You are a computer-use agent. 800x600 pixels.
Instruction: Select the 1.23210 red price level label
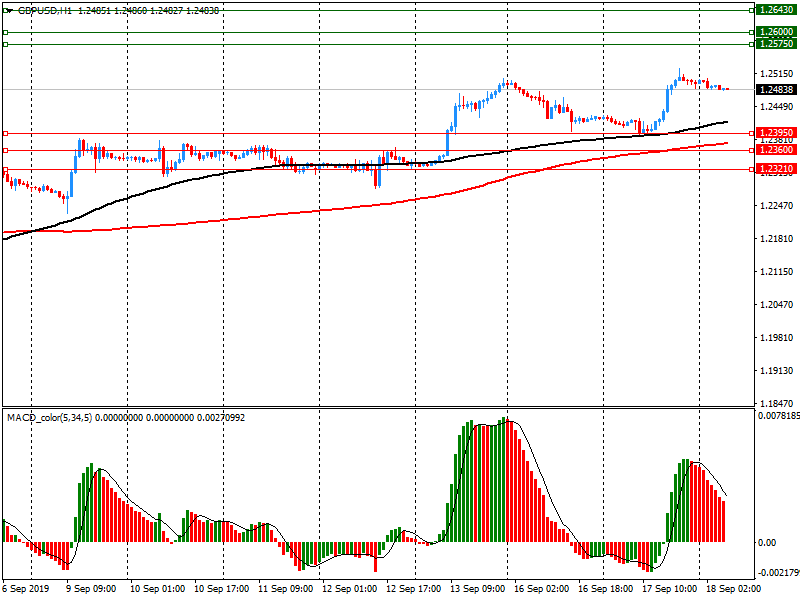[x=776, y=169]
